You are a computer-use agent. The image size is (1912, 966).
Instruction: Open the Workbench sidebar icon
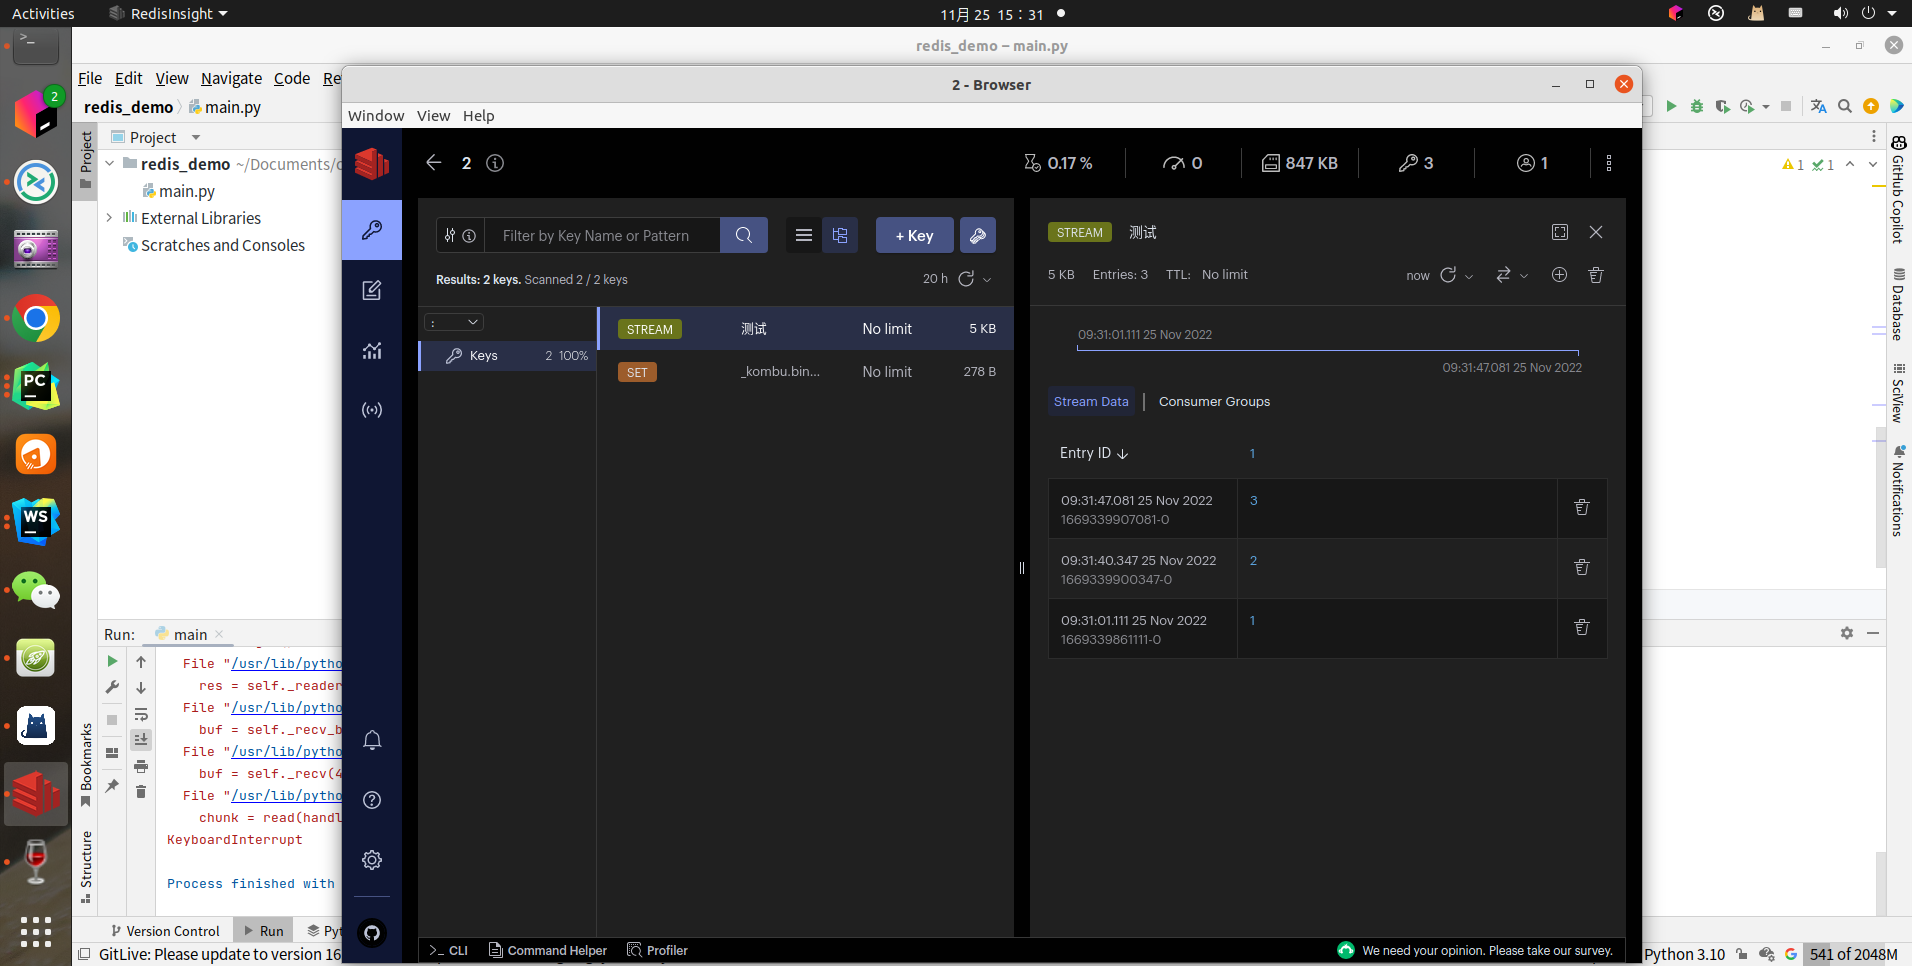(372, 291)
